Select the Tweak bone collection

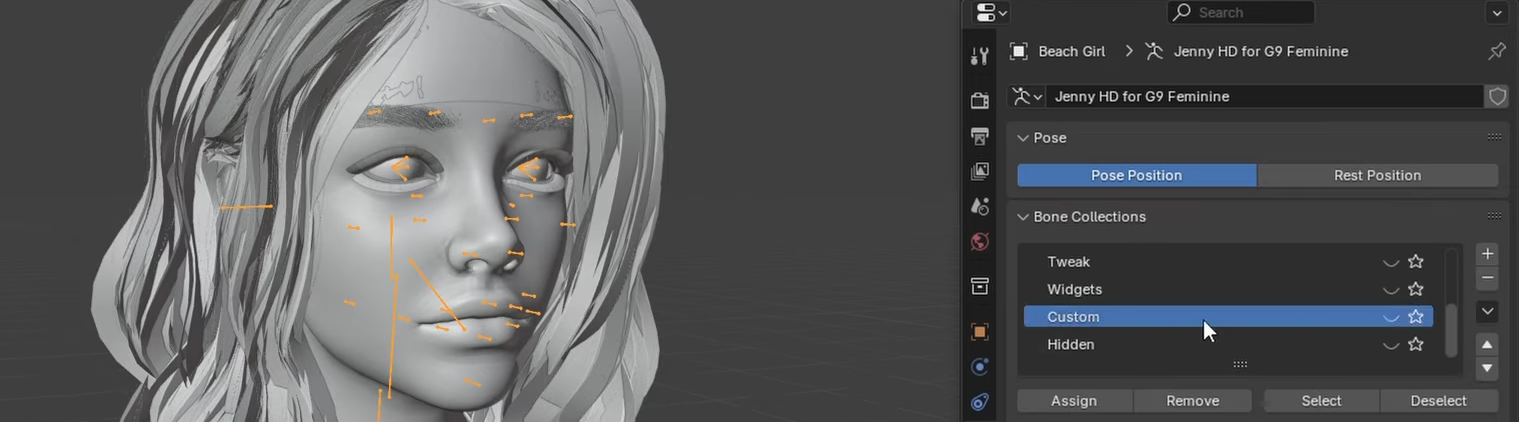click(1228, 262)
